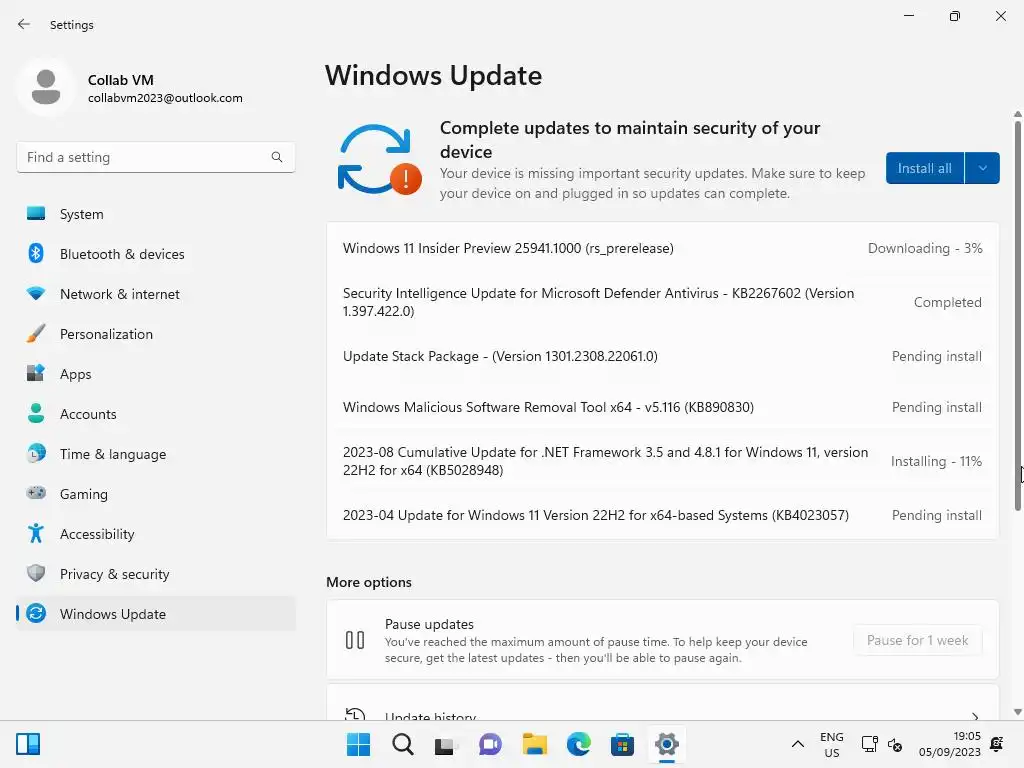Click the muted volume tray icon
Image resolution: width=1024 pixels, height=768 pixels.
[x=895, y=744]
